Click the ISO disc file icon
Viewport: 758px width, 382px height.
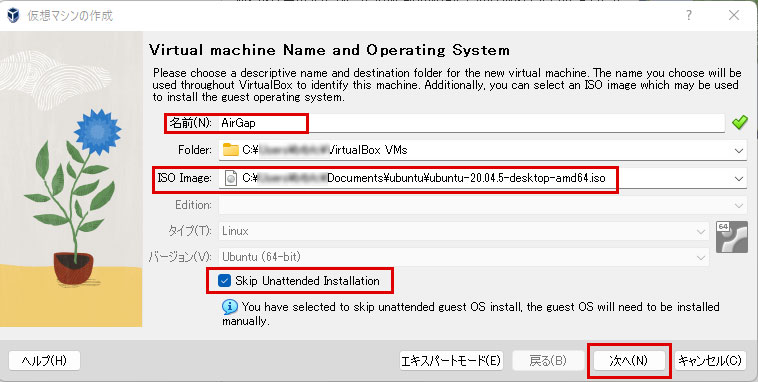click(231, 178)
